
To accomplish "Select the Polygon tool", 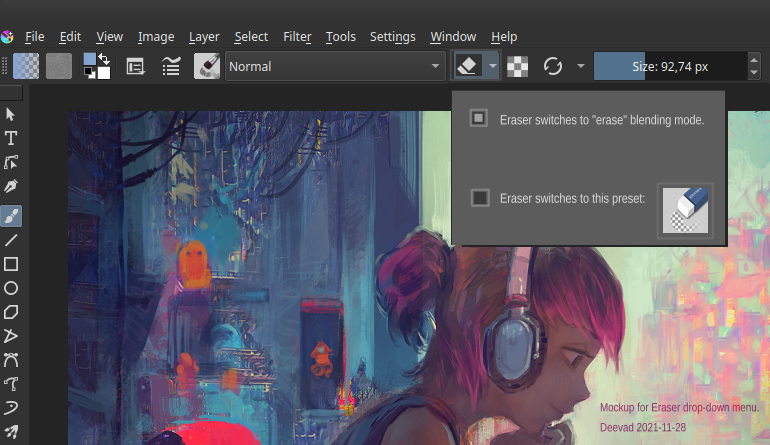I will (x=11, y=312).
